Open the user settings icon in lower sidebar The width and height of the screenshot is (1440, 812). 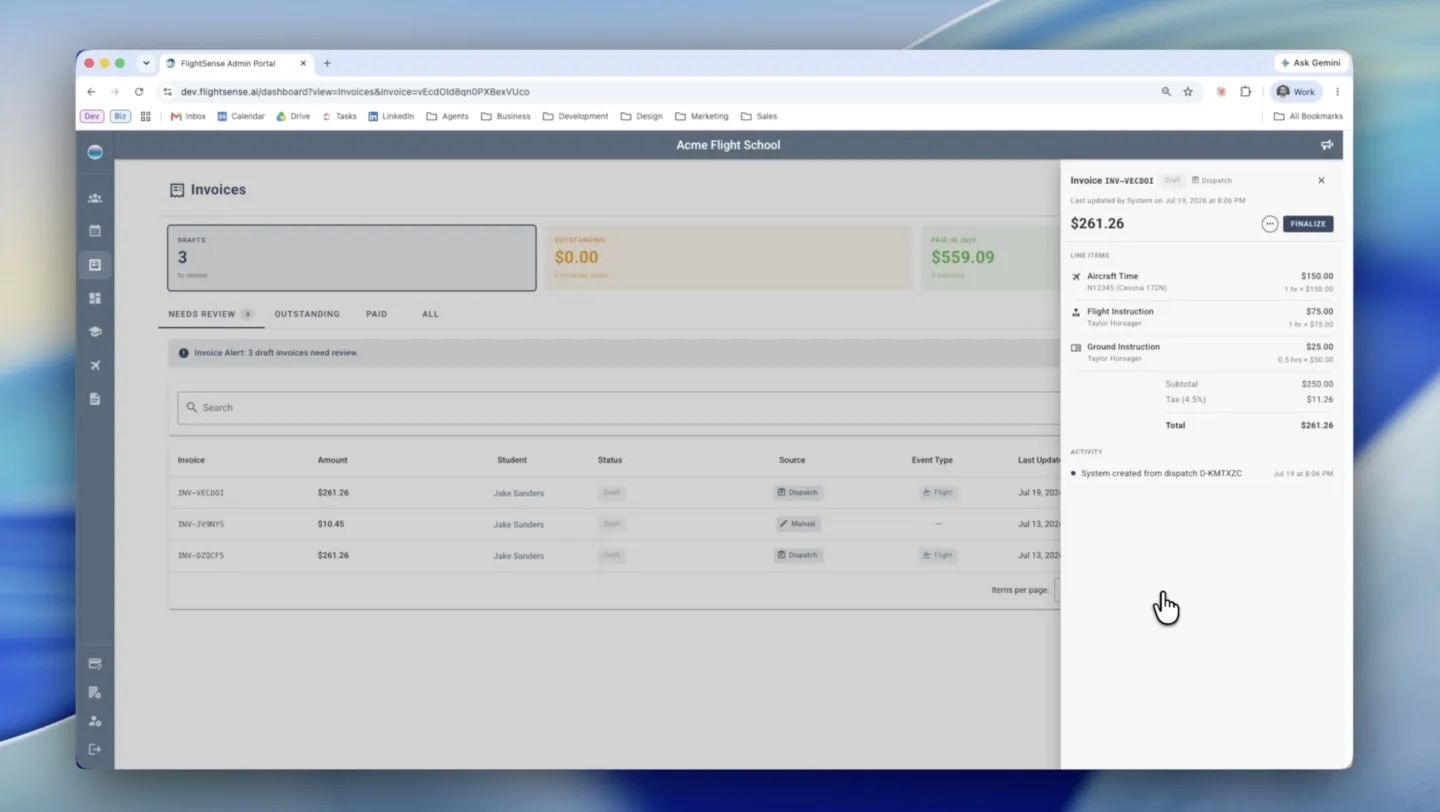click(95, 721)
